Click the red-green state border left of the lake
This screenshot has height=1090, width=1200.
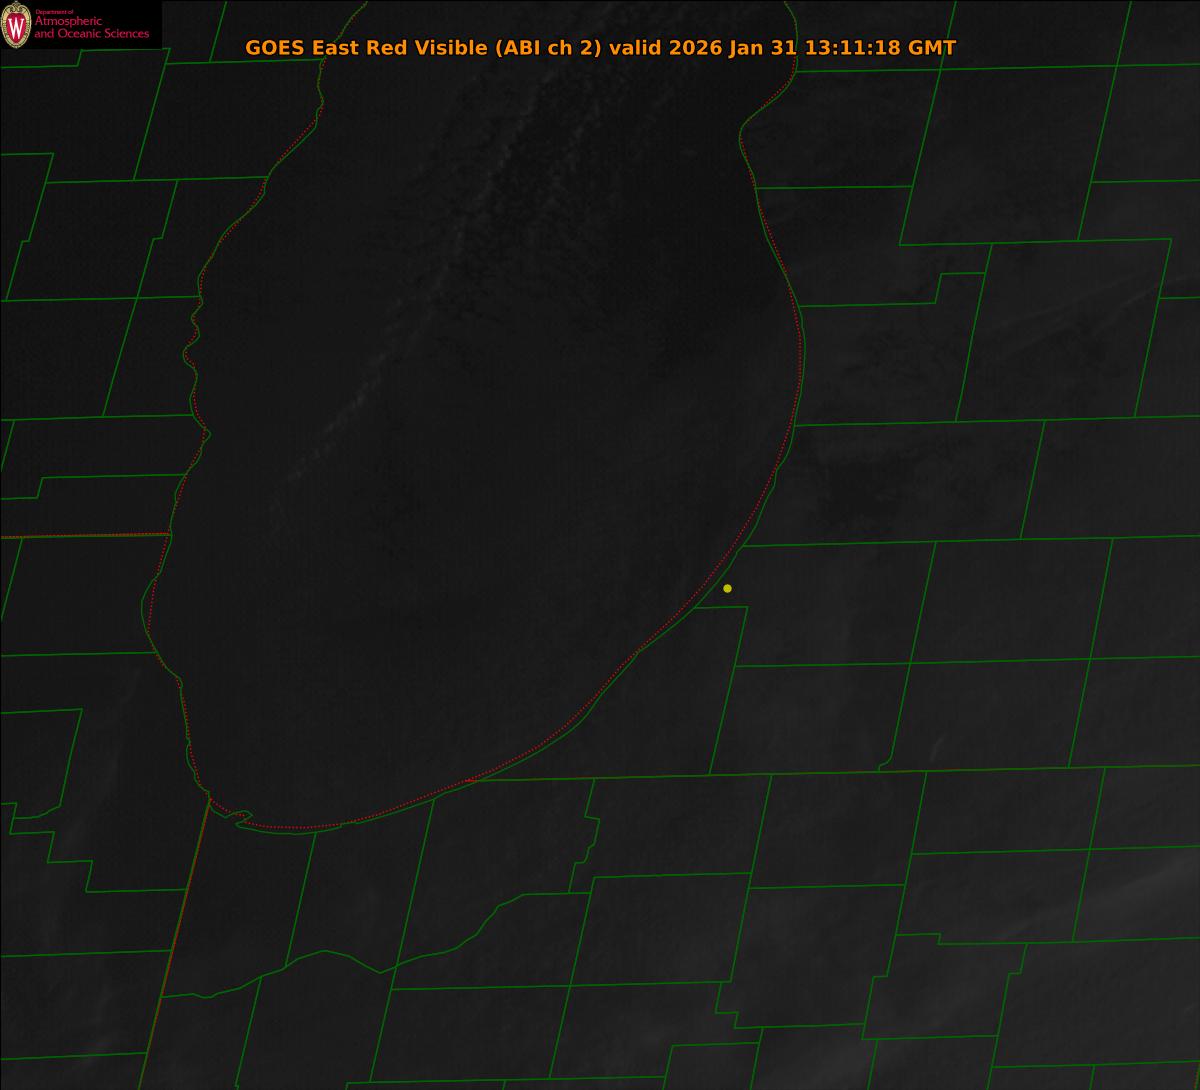coord(80,536)
